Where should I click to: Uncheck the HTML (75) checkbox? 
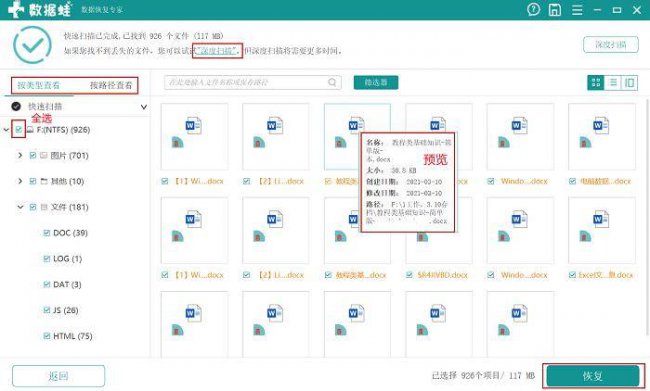tap(47, 336)
